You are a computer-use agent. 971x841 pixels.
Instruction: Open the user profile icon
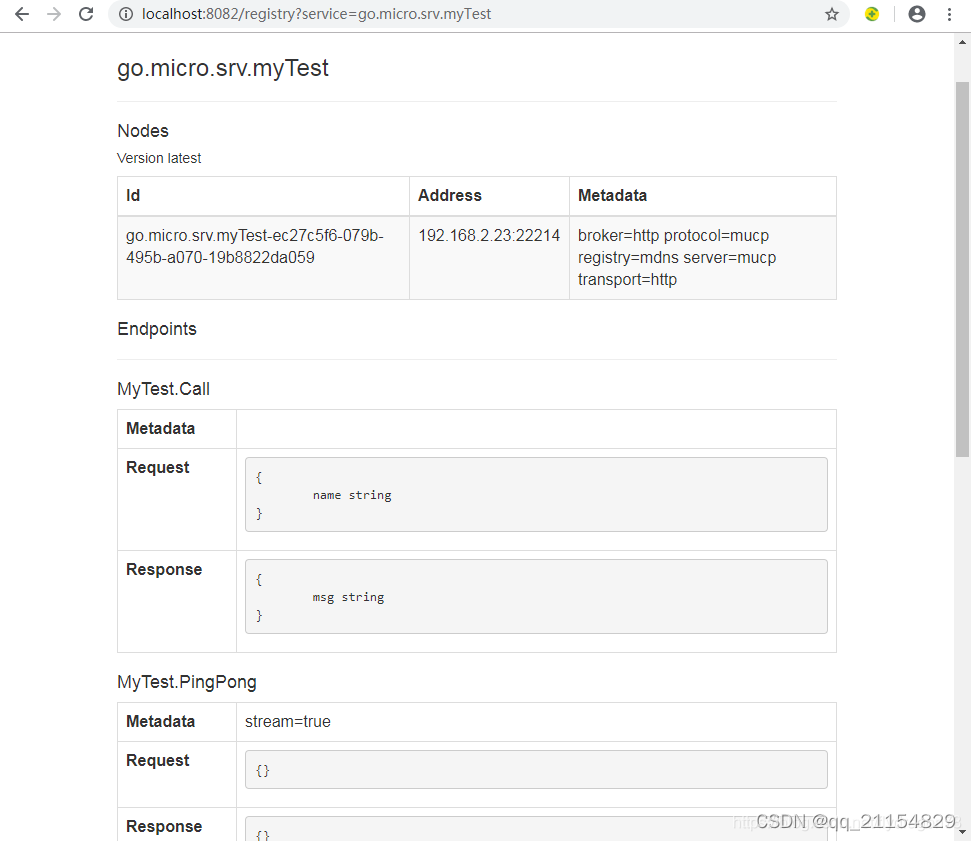(917, 14)
